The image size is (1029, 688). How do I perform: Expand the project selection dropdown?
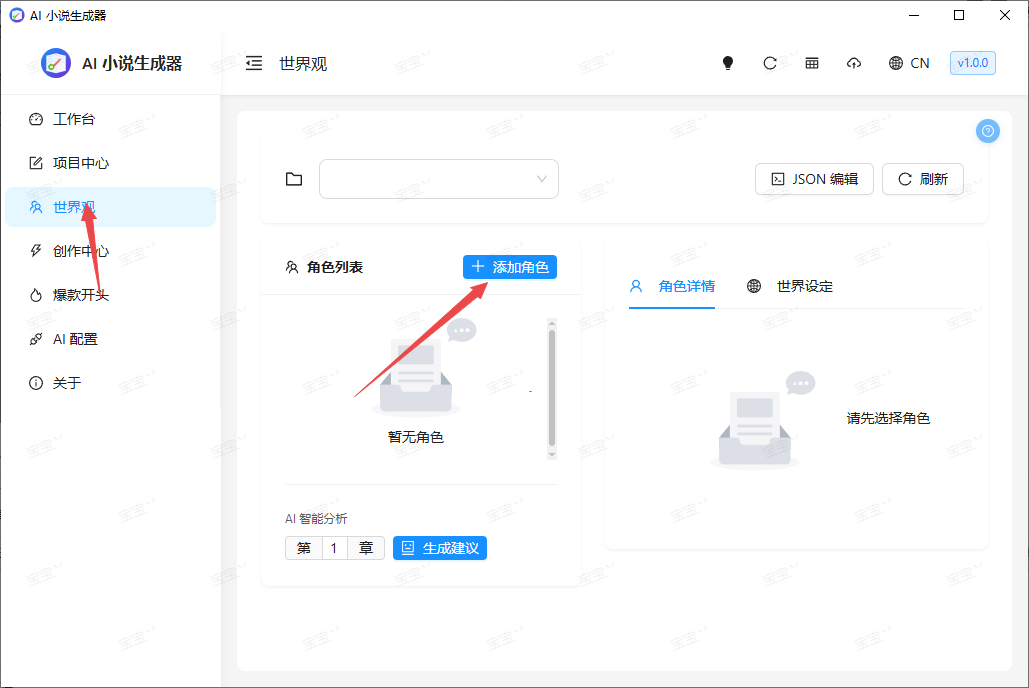[438, 179]
